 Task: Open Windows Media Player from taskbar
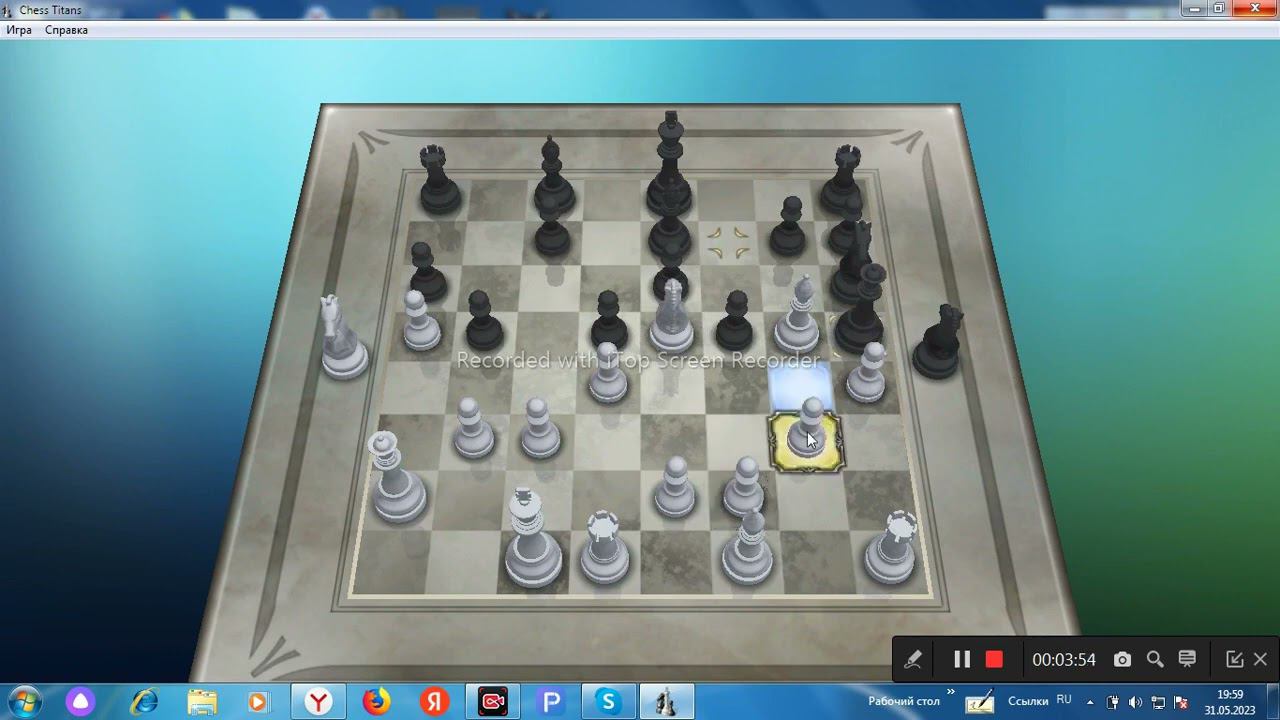(x=258, y=702)
